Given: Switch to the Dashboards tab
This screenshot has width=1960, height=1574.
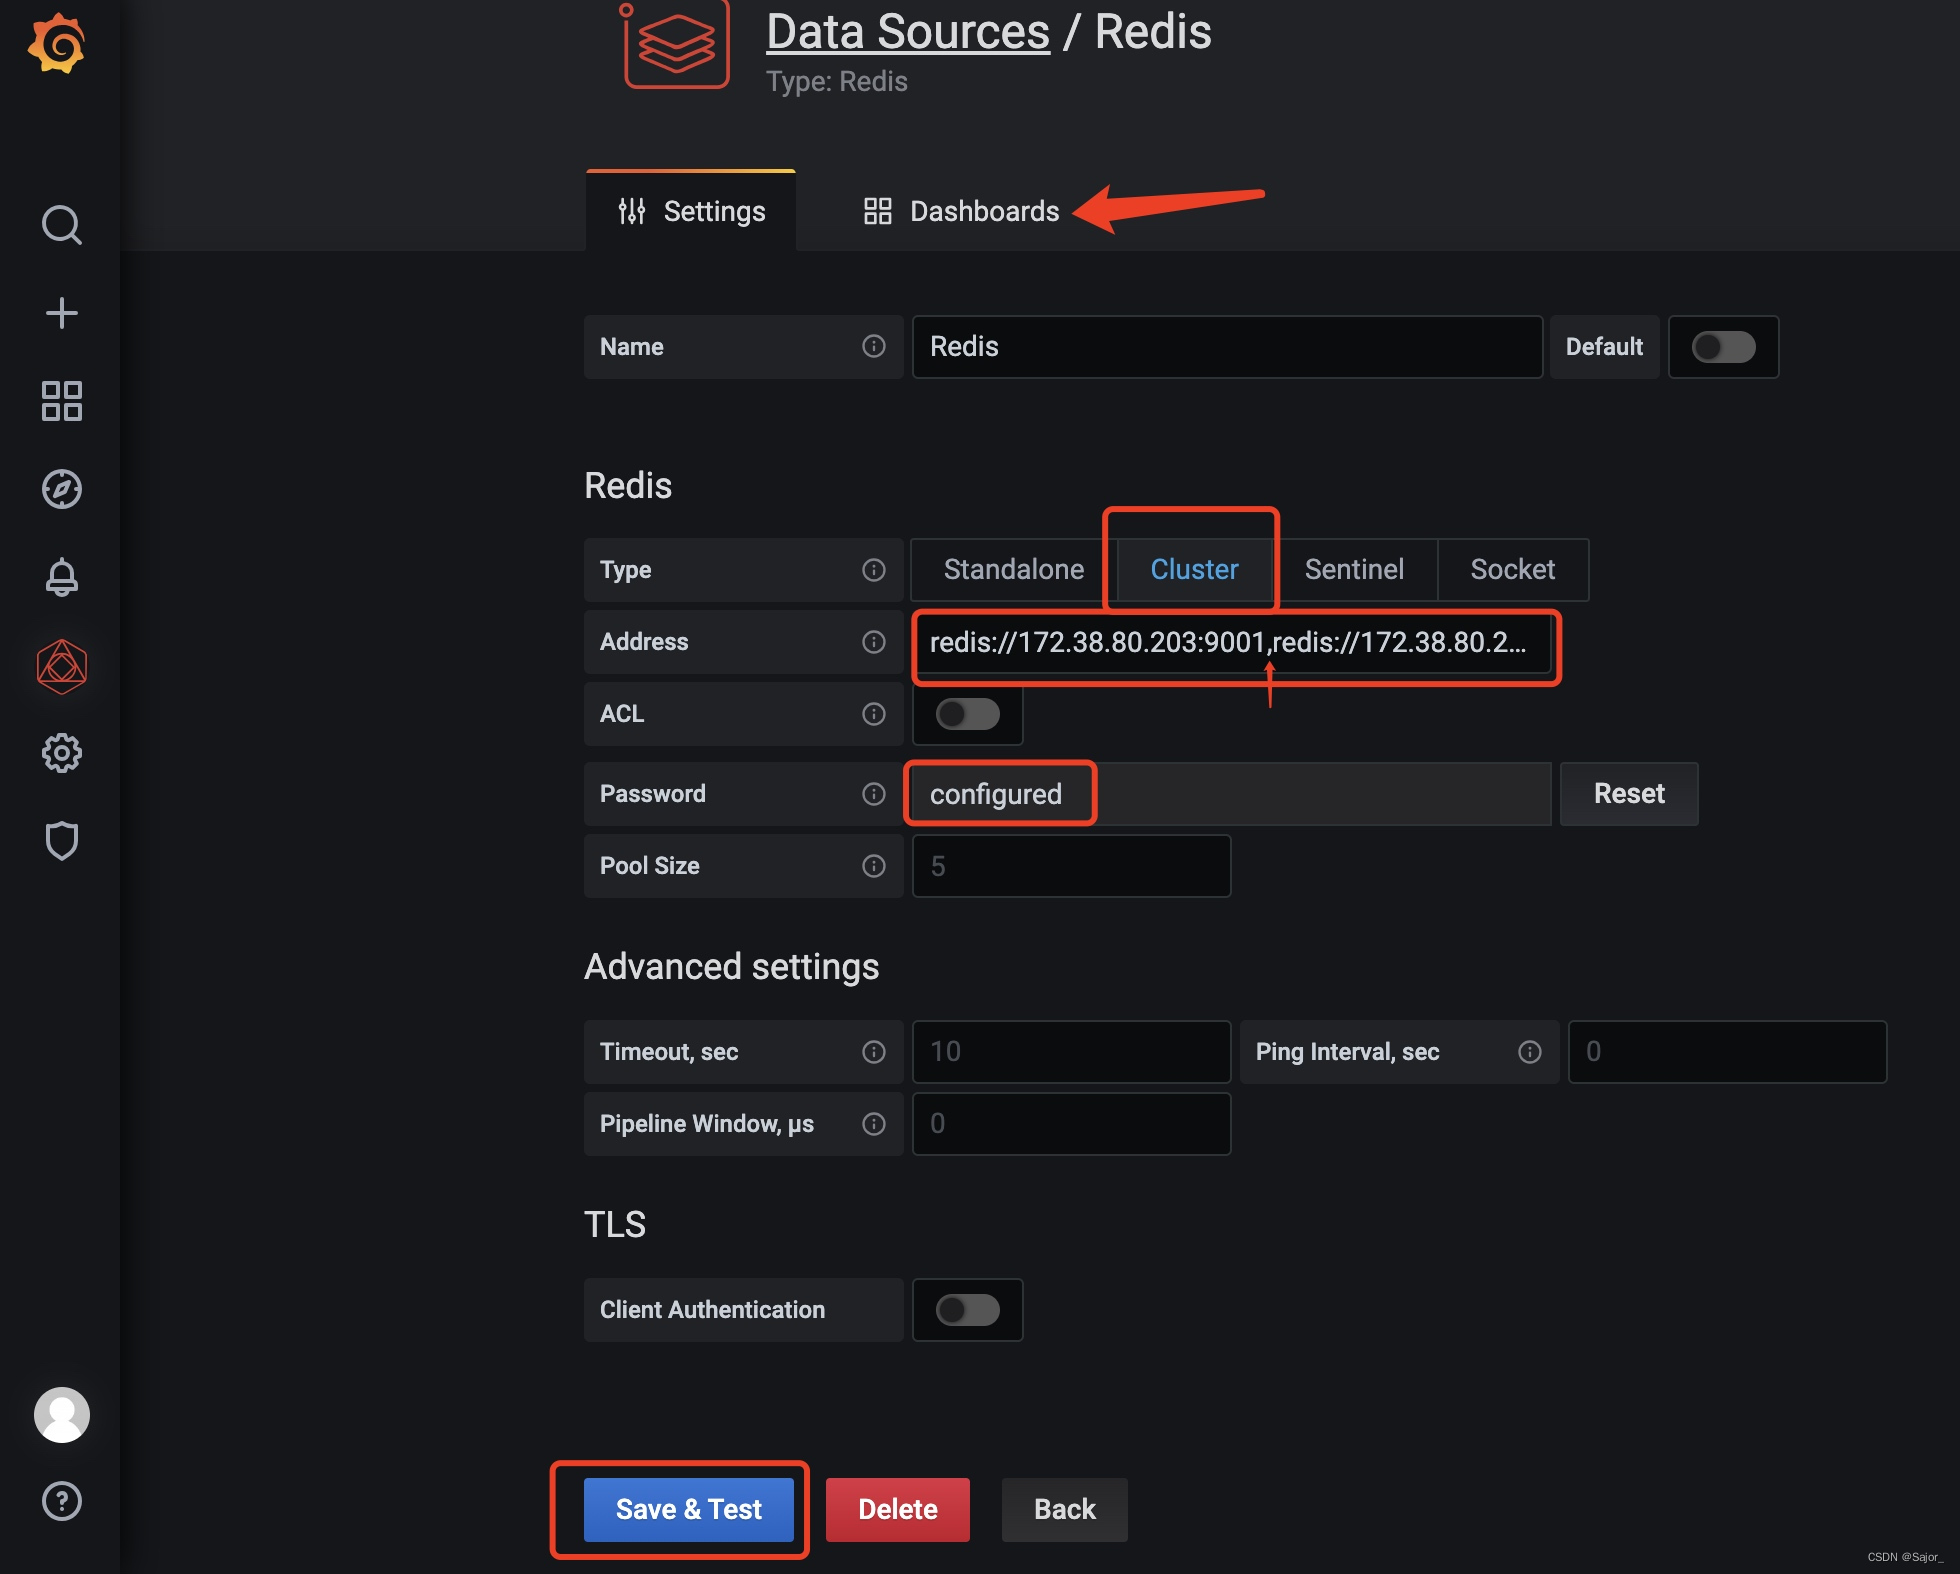Looking at the screenshot, I should pyautogui.click(x=983, y=211).
